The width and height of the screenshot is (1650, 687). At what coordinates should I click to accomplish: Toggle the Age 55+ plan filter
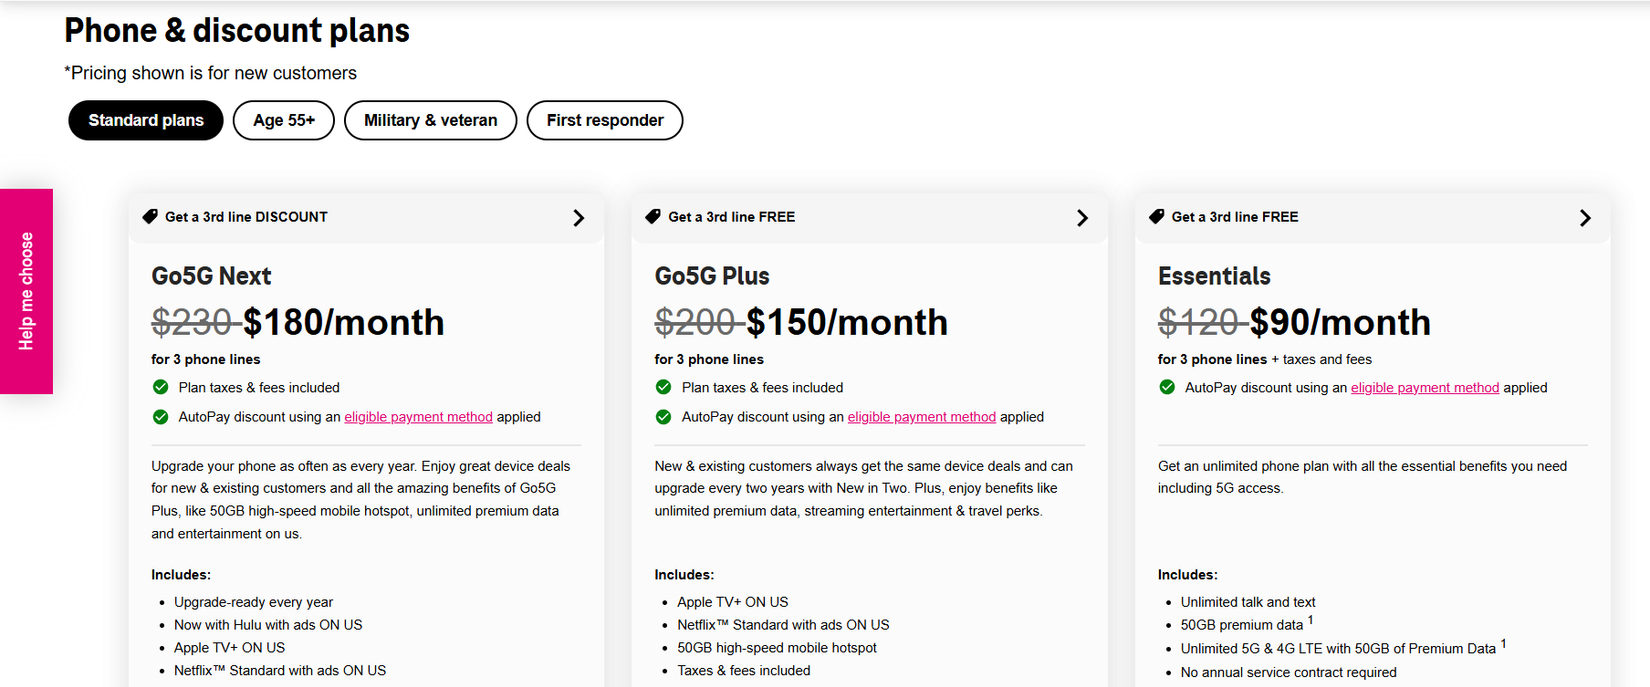click(x=283, y=120)
